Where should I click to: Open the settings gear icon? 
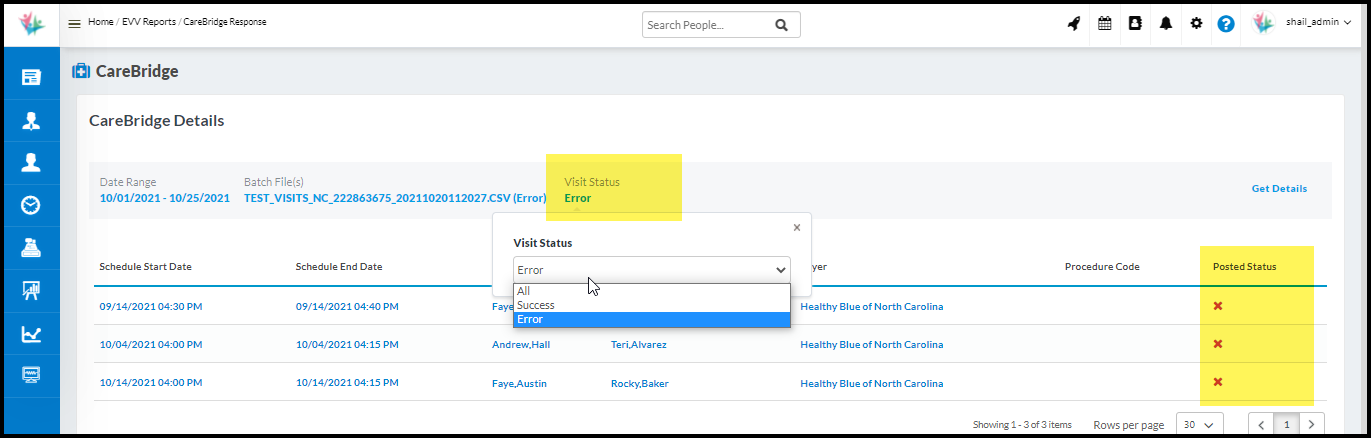click(x=1196, y=24)
